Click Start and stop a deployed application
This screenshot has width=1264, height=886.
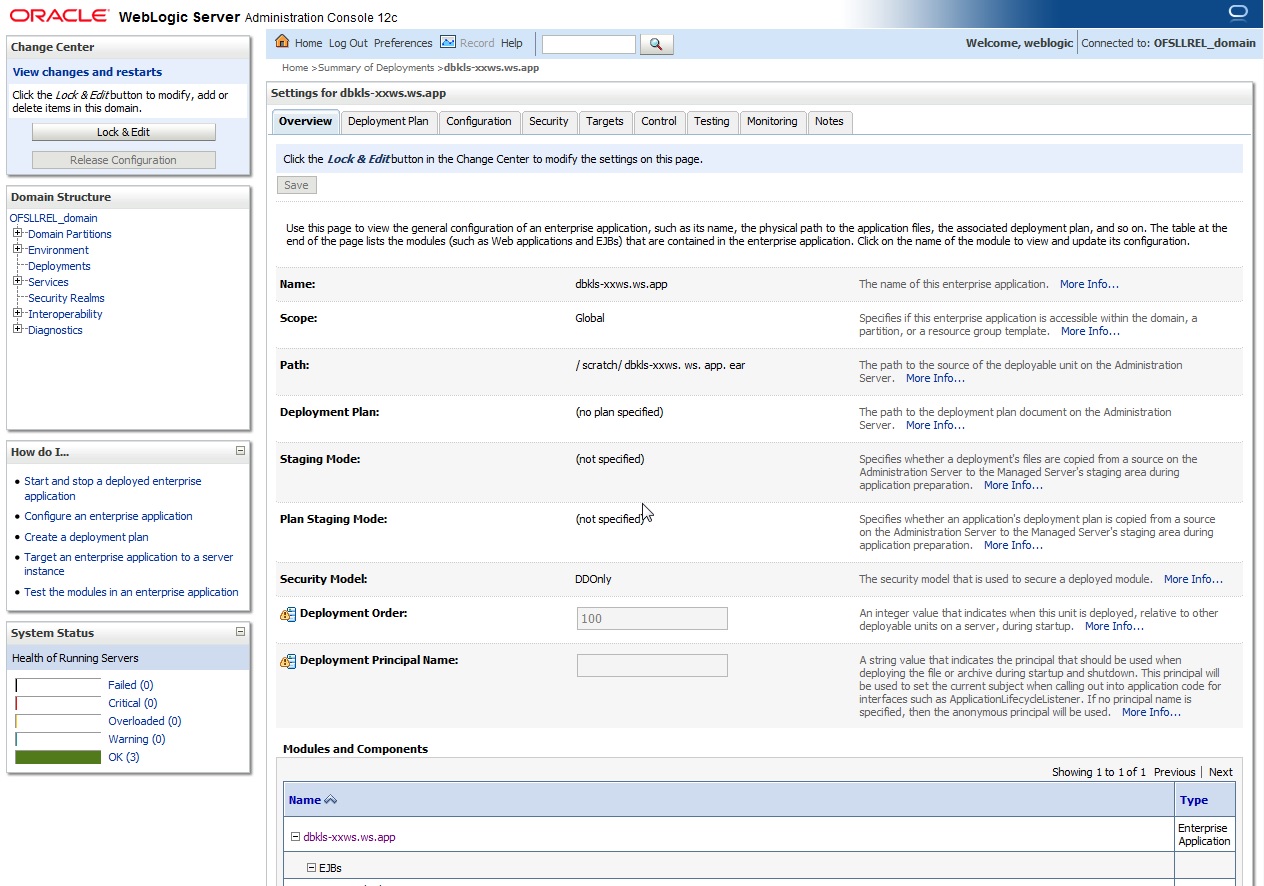coord(112,488)
